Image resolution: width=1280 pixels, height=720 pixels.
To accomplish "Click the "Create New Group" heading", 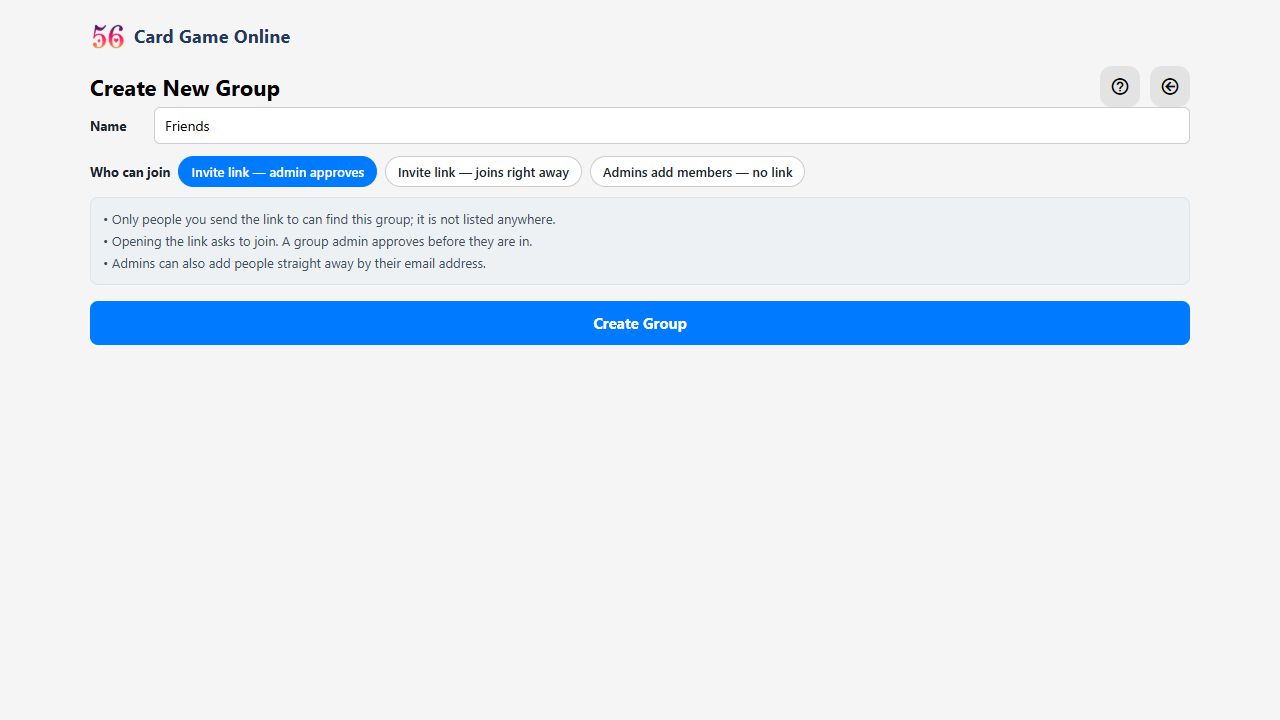I will (x=185, y=88).
